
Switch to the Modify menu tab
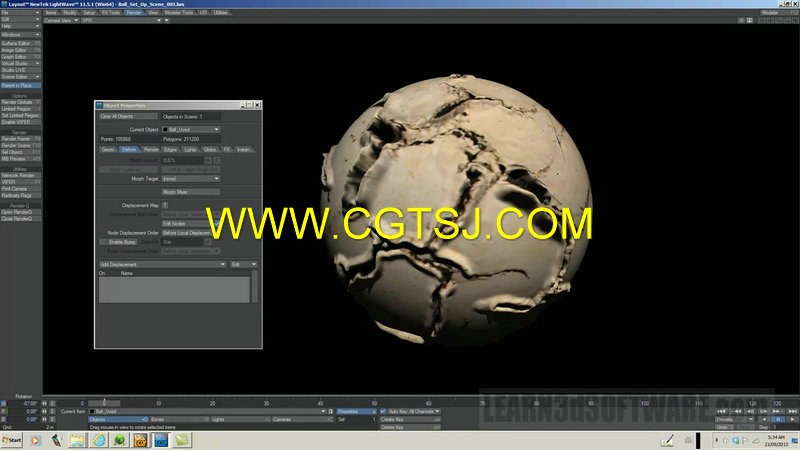click(x=70, y=12)
